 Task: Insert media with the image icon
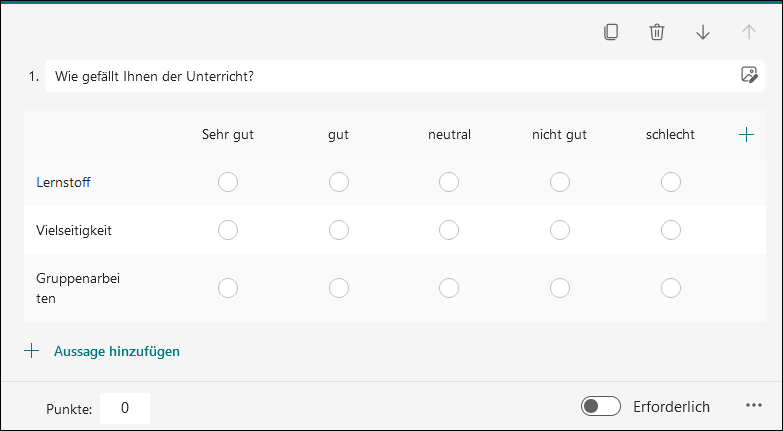click(749, 75)
